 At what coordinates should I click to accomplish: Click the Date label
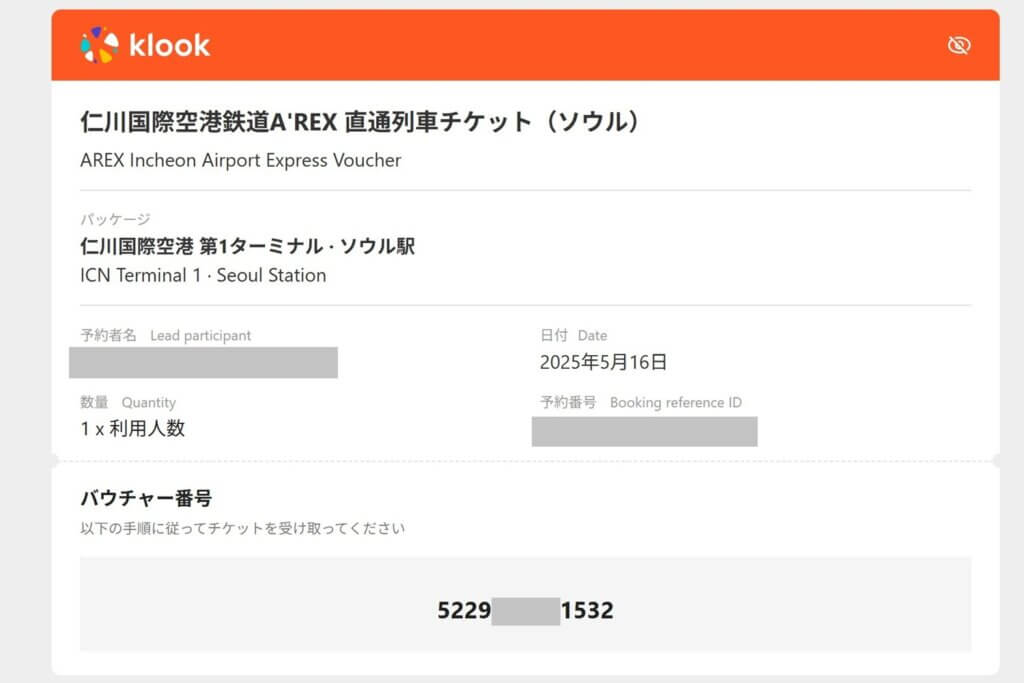[592, 336]
